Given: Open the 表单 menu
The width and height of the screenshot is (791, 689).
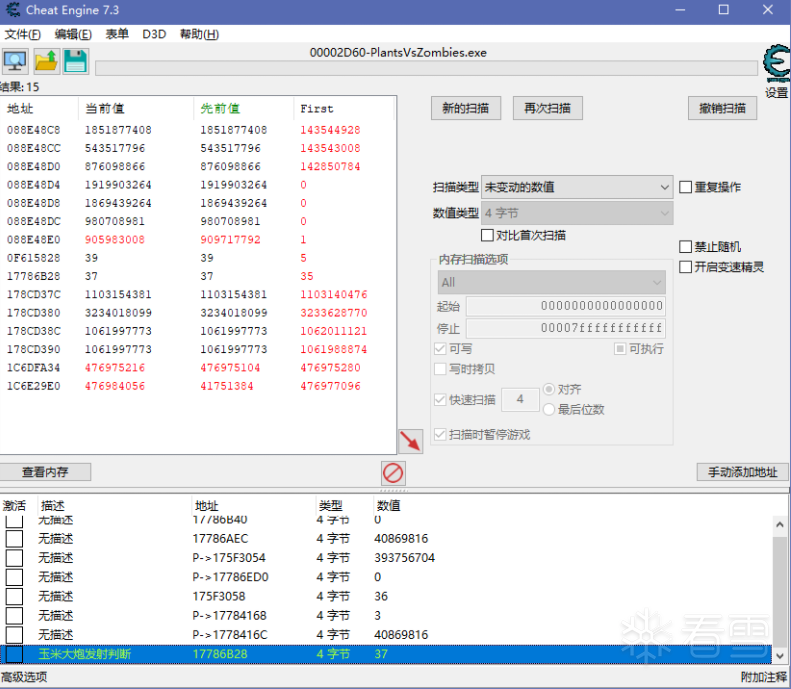Looking at the screenshot, I should 117,34.
